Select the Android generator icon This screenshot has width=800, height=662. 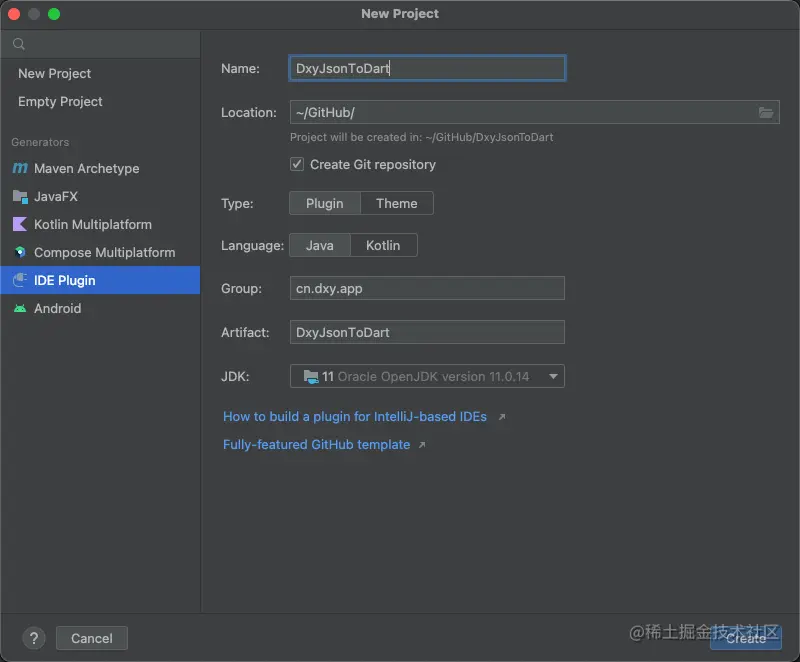(20, 308)
